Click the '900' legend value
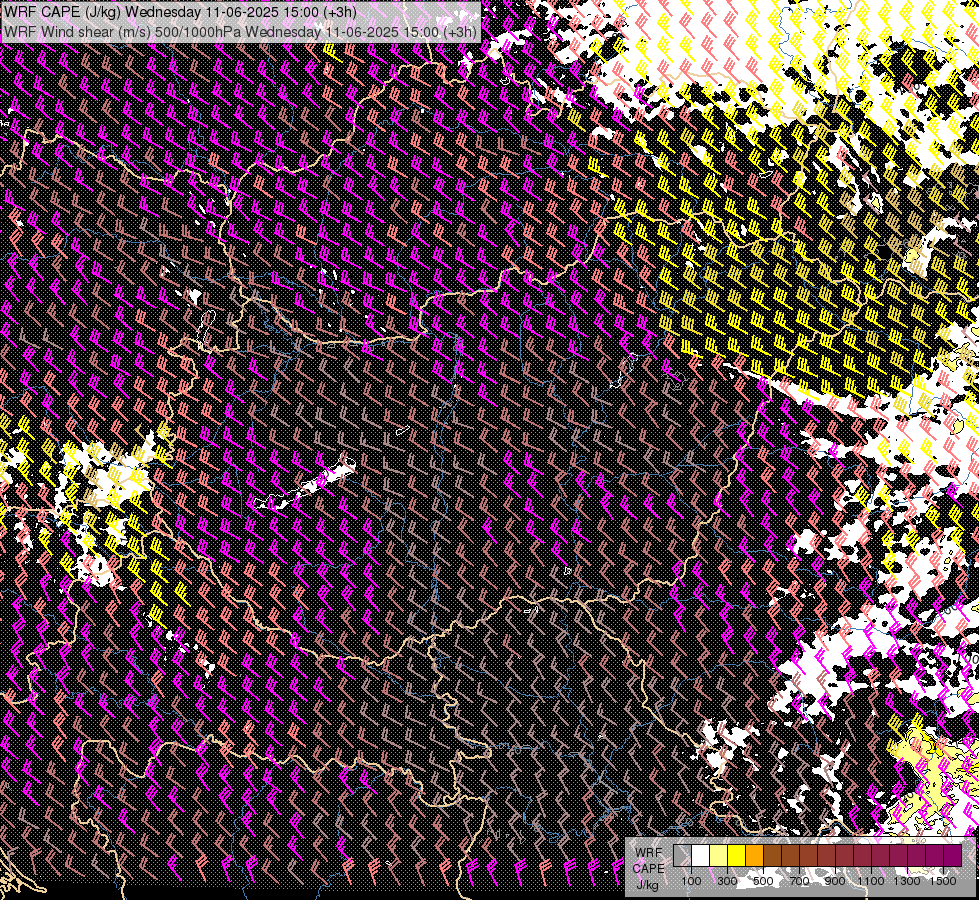This screenshot has width=979, height=900. (x=835, y=881)
